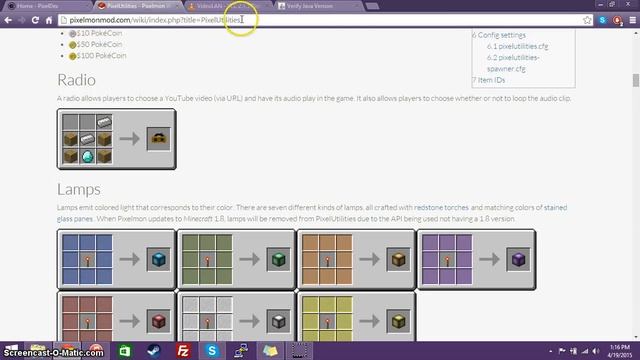The height and width of the screenshot is (360, 640).
Task: Open the browser home page icon
Action: [49, 20]
